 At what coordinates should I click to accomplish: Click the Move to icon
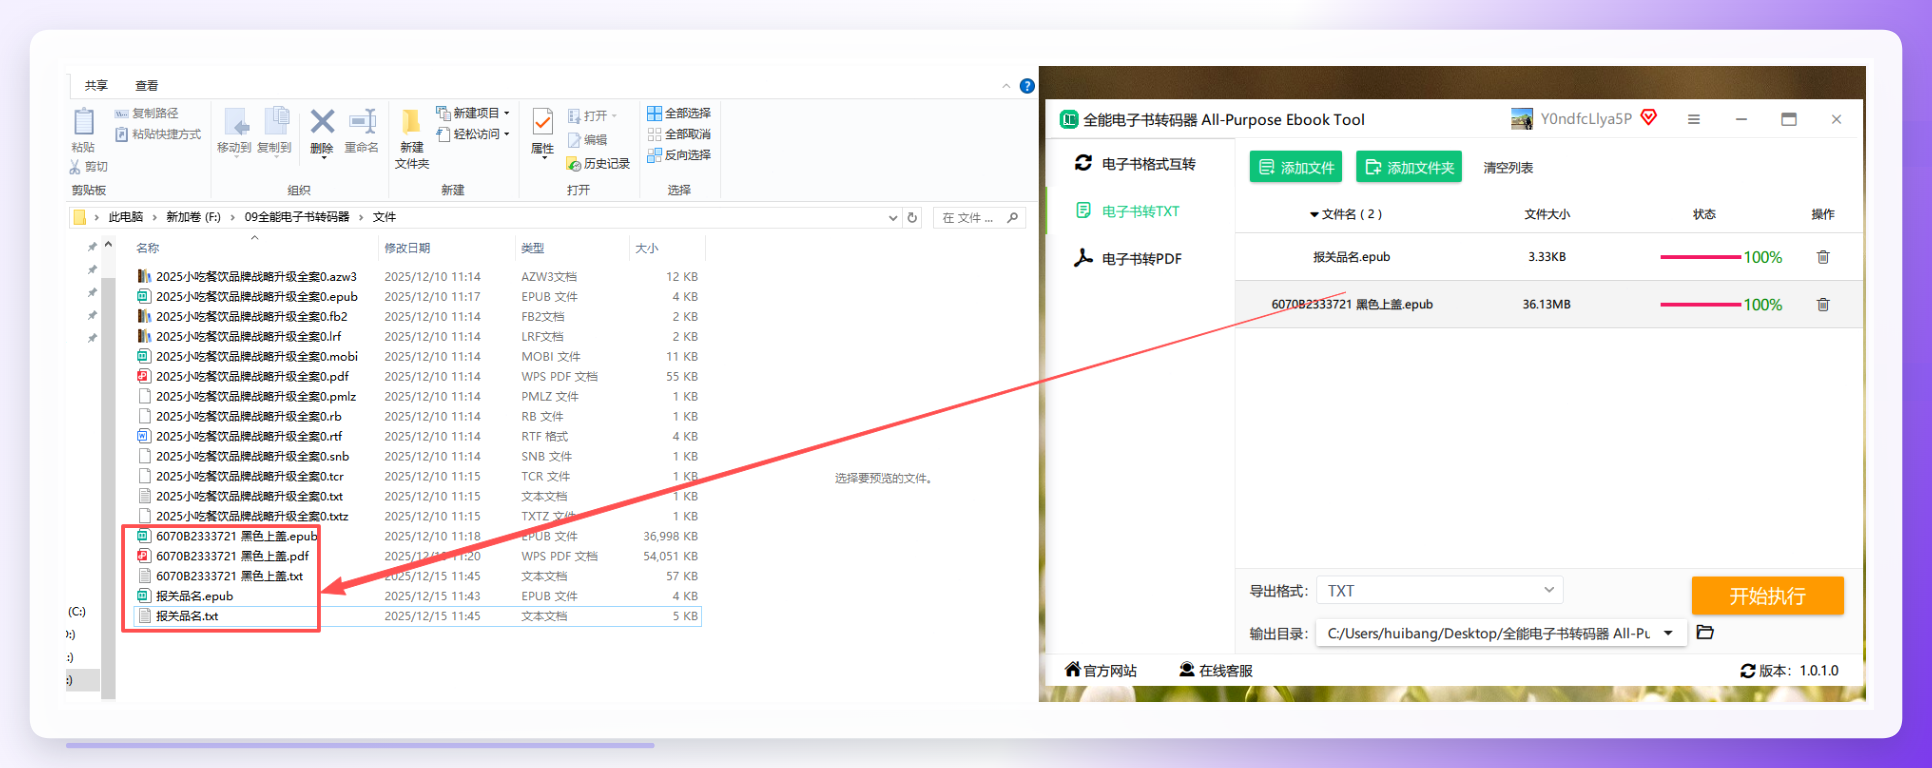click(x=236, y=122)
